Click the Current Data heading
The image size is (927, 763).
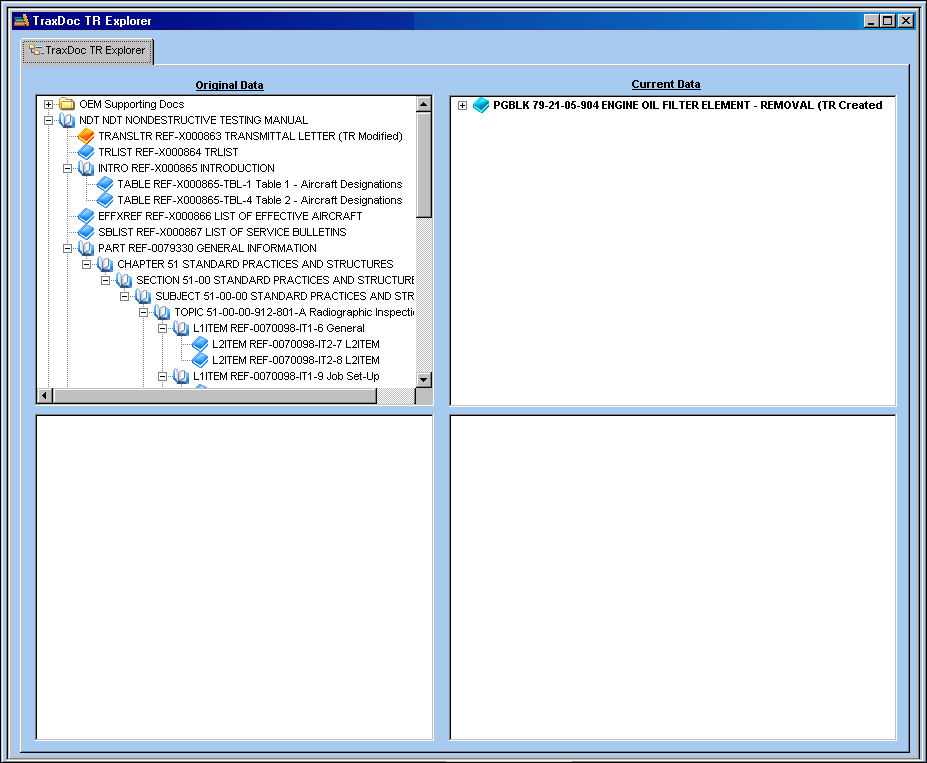pos(666,84)
